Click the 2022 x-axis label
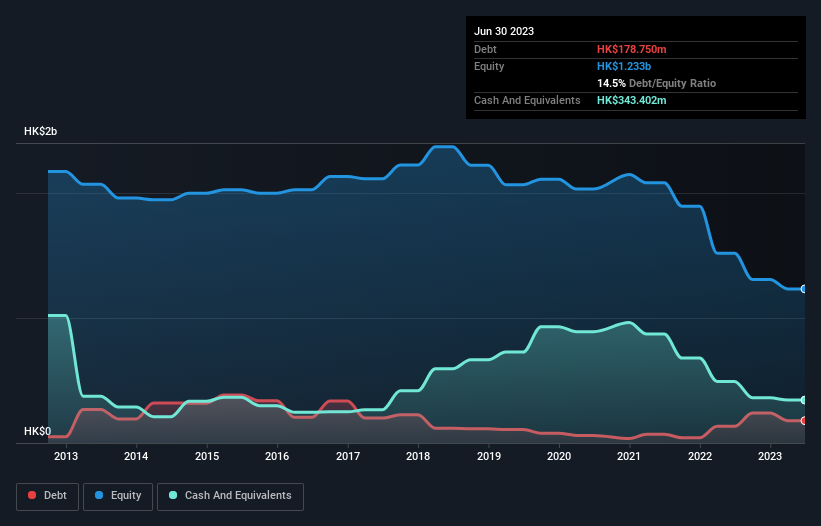821x526 pixels. pyautogui.click(x=700, y=456)
